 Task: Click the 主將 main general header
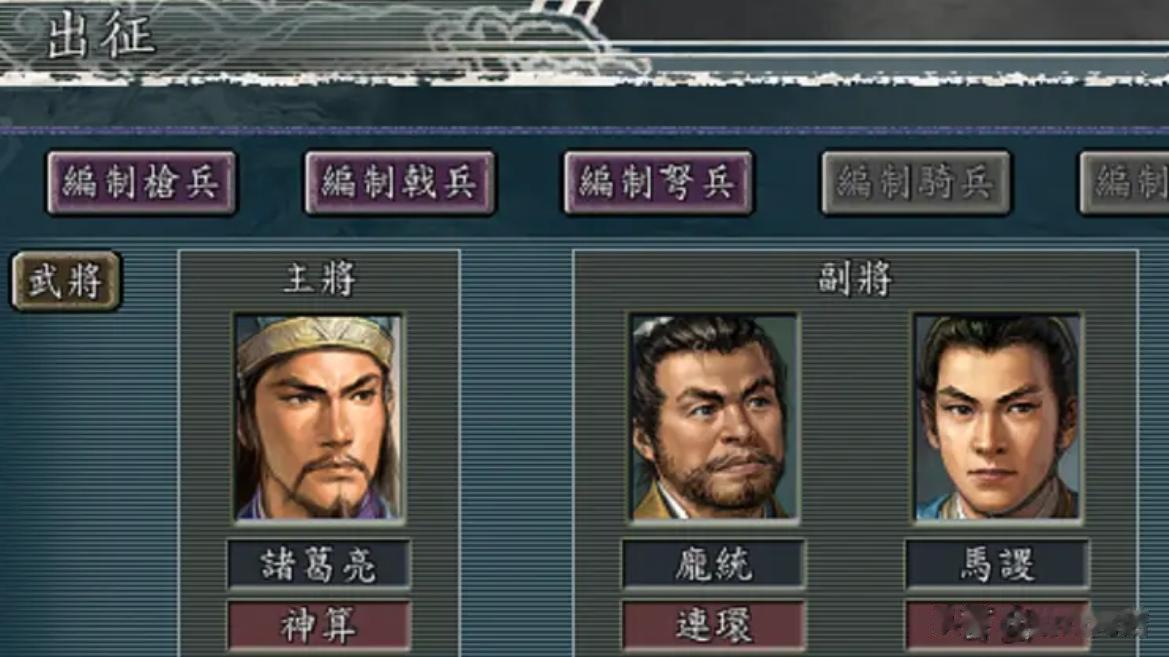point(320,280)
